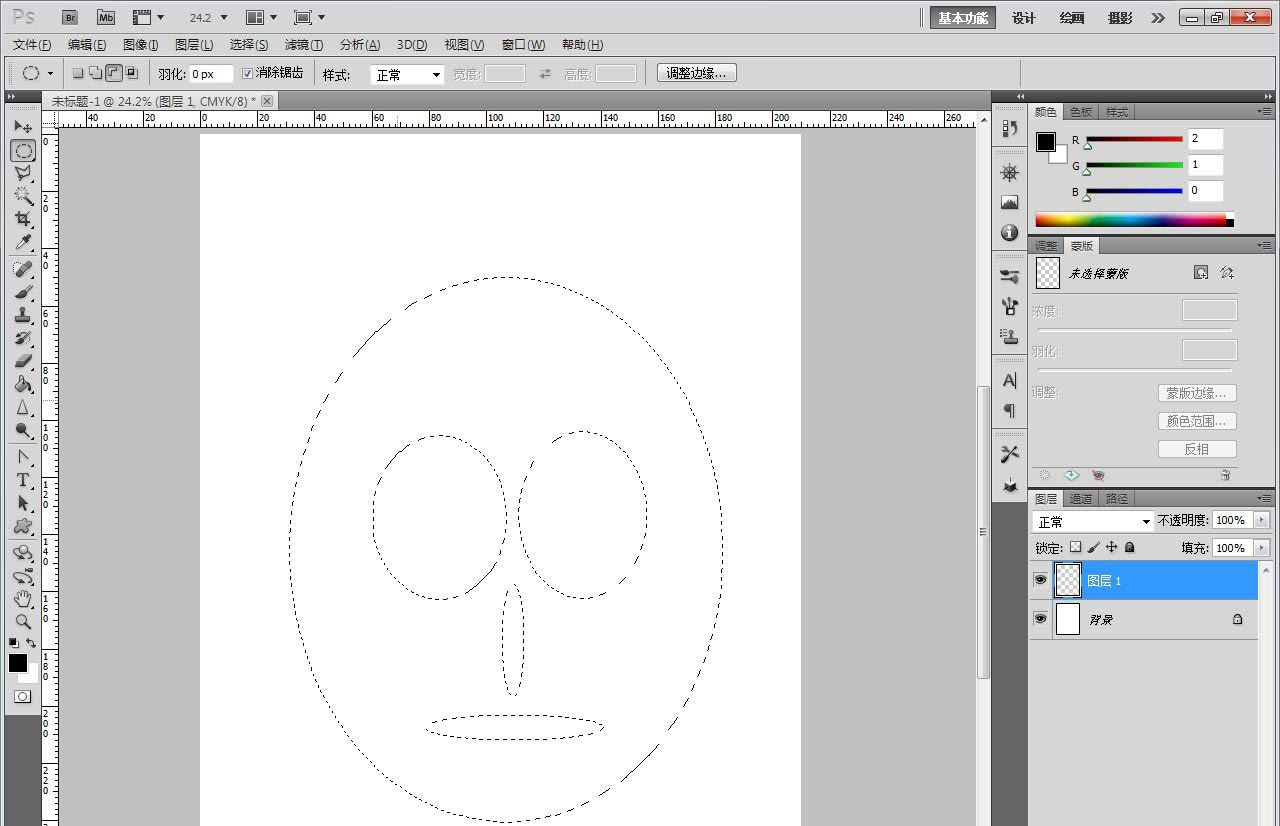Open the 滤镜(T) menu
This screenshot has height=826, width=1280.
click(304, 45)
